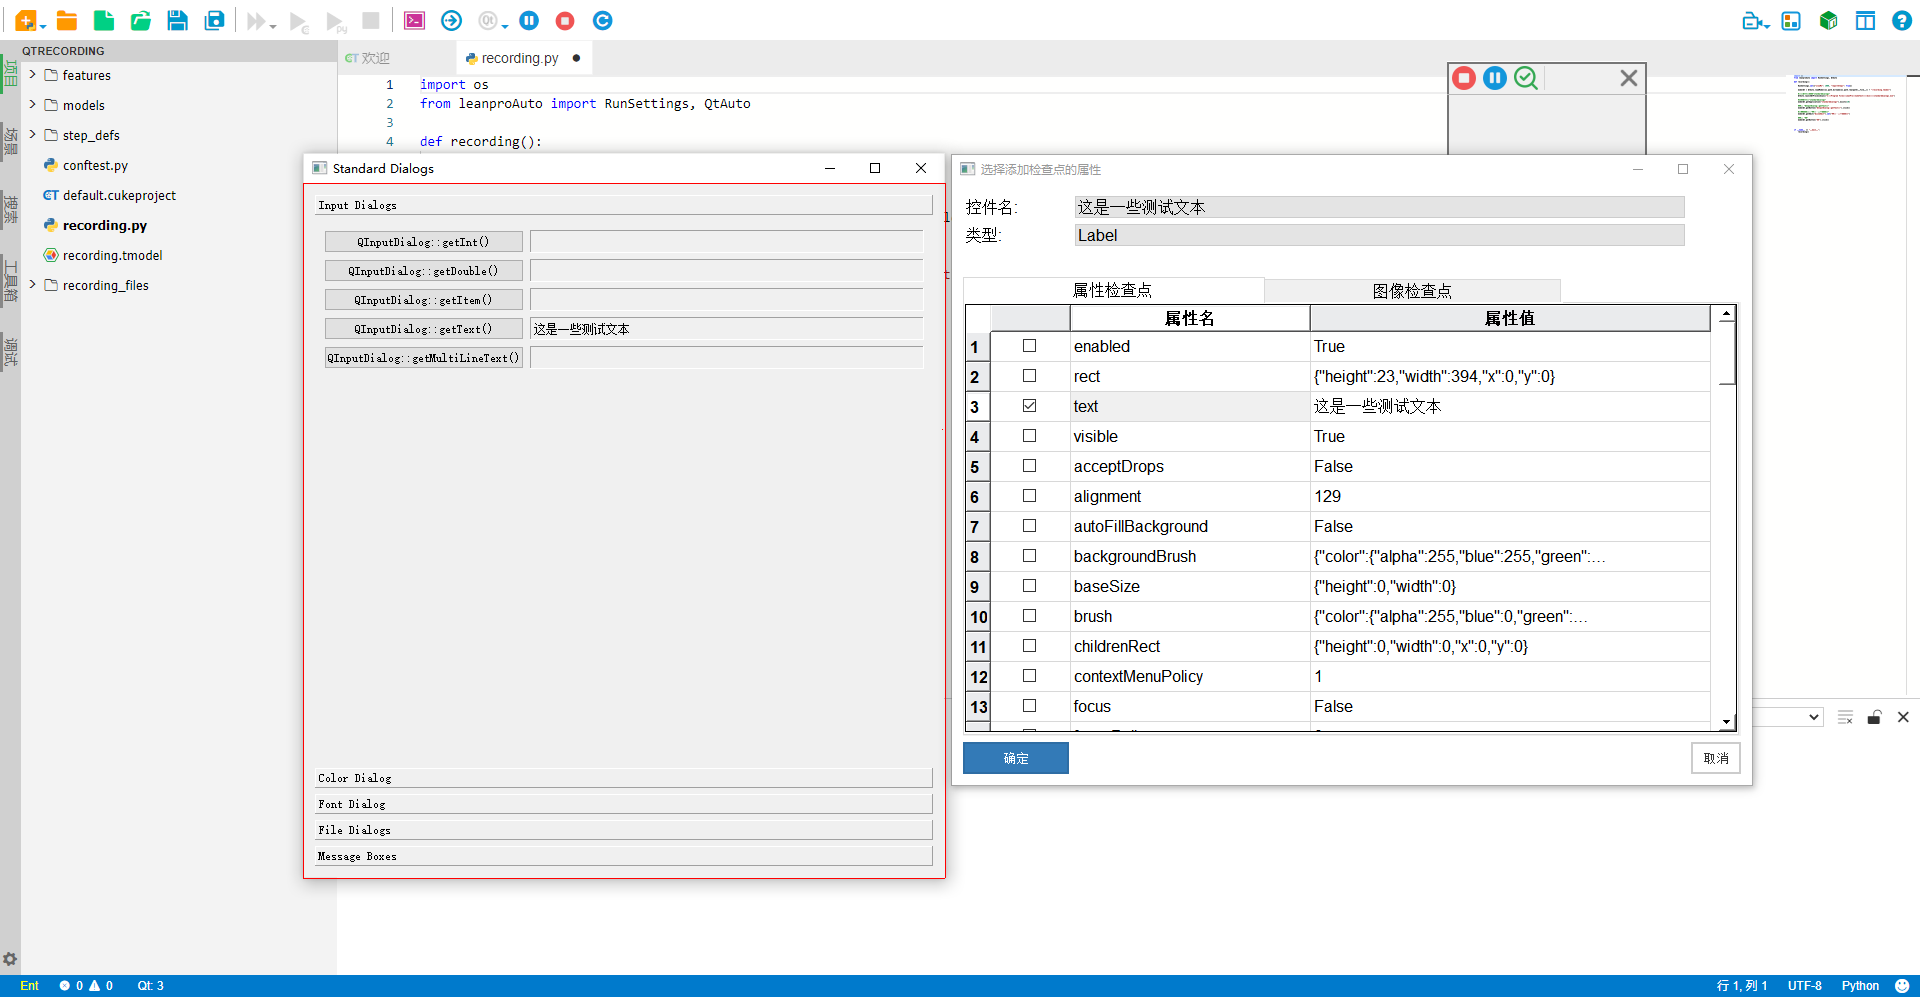
Task: Expand the features folder
Action: click(x=33, y=75)
